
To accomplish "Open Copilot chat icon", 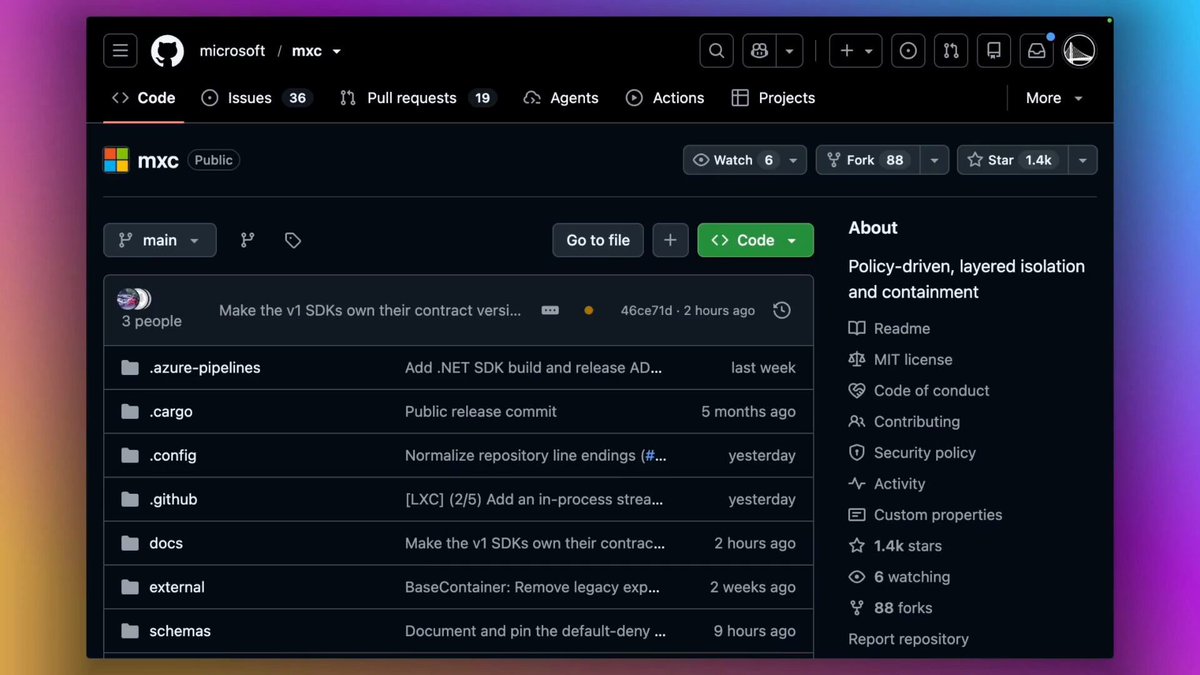I will 759,51.
